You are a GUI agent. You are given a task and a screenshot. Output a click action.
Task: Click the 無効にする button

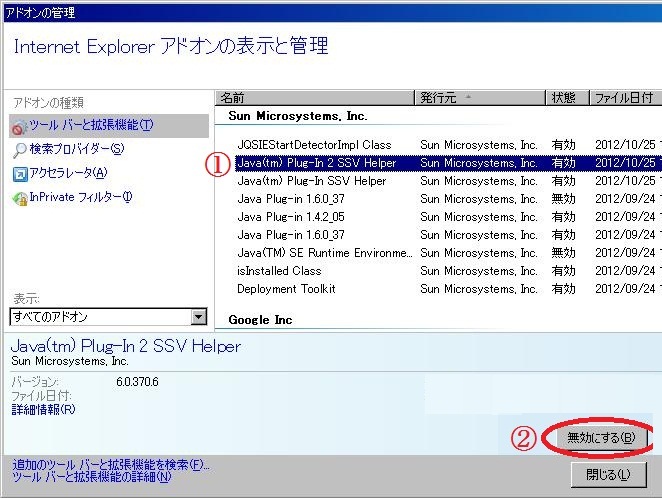pos(600,438)
